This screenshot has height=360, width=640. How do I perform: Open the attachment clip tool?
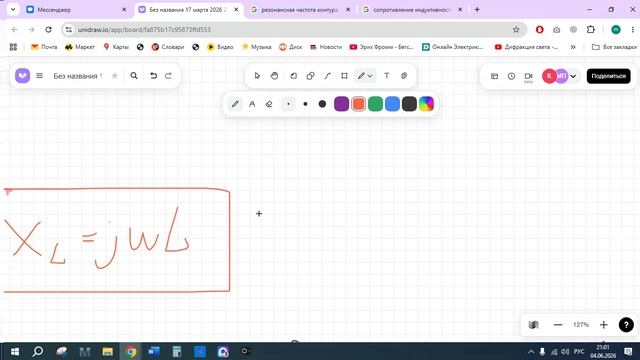(404, 76)
